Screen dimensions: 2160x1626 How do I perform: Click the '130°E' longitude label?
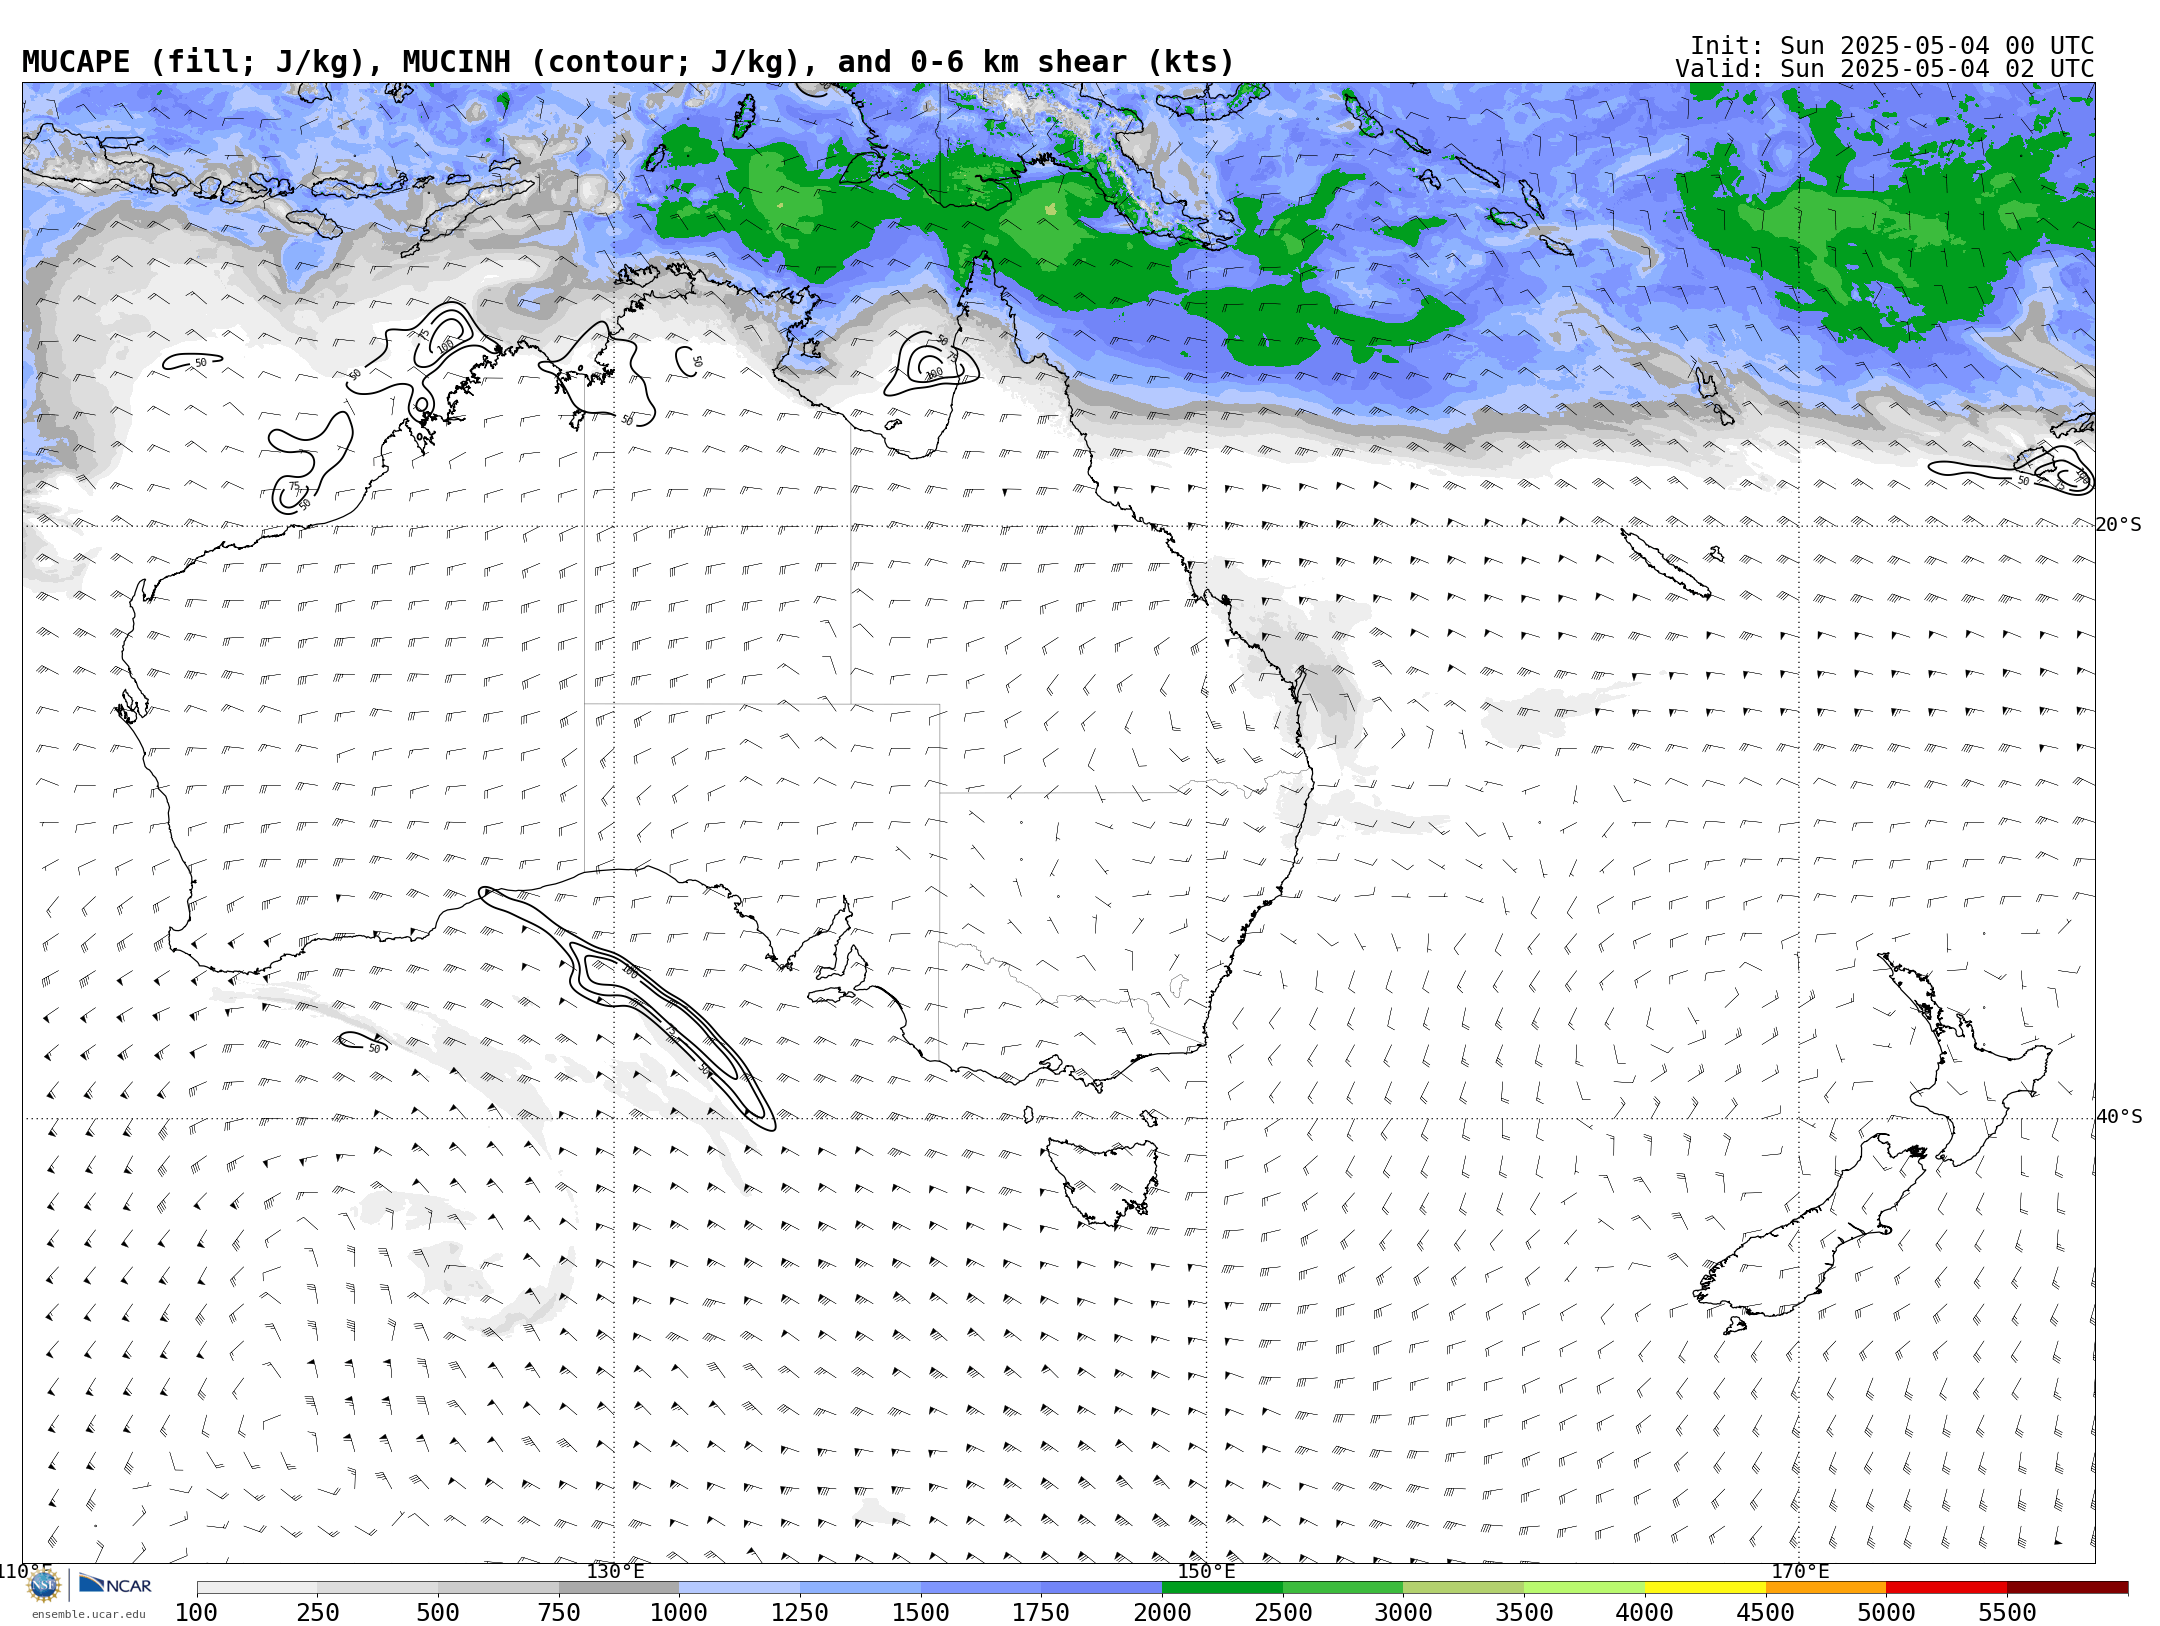coord(615,1571)
